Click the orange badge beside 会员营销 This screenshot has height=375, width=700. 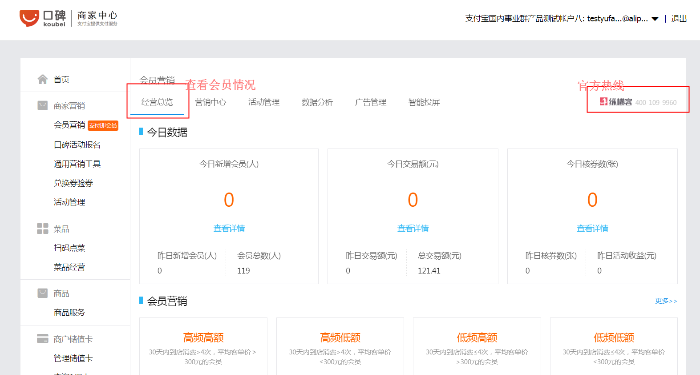coord(103,125)
